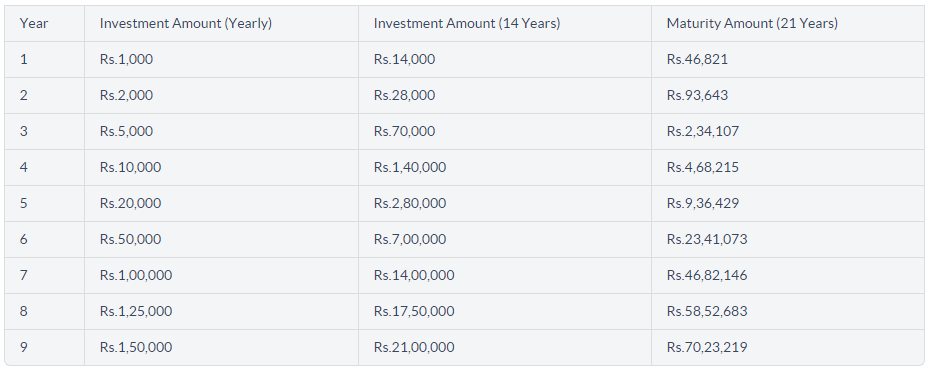This screenshot has width=933, height=372.
Task: Select the Rs.23,41,073 maturity cell
Action: 707,239
